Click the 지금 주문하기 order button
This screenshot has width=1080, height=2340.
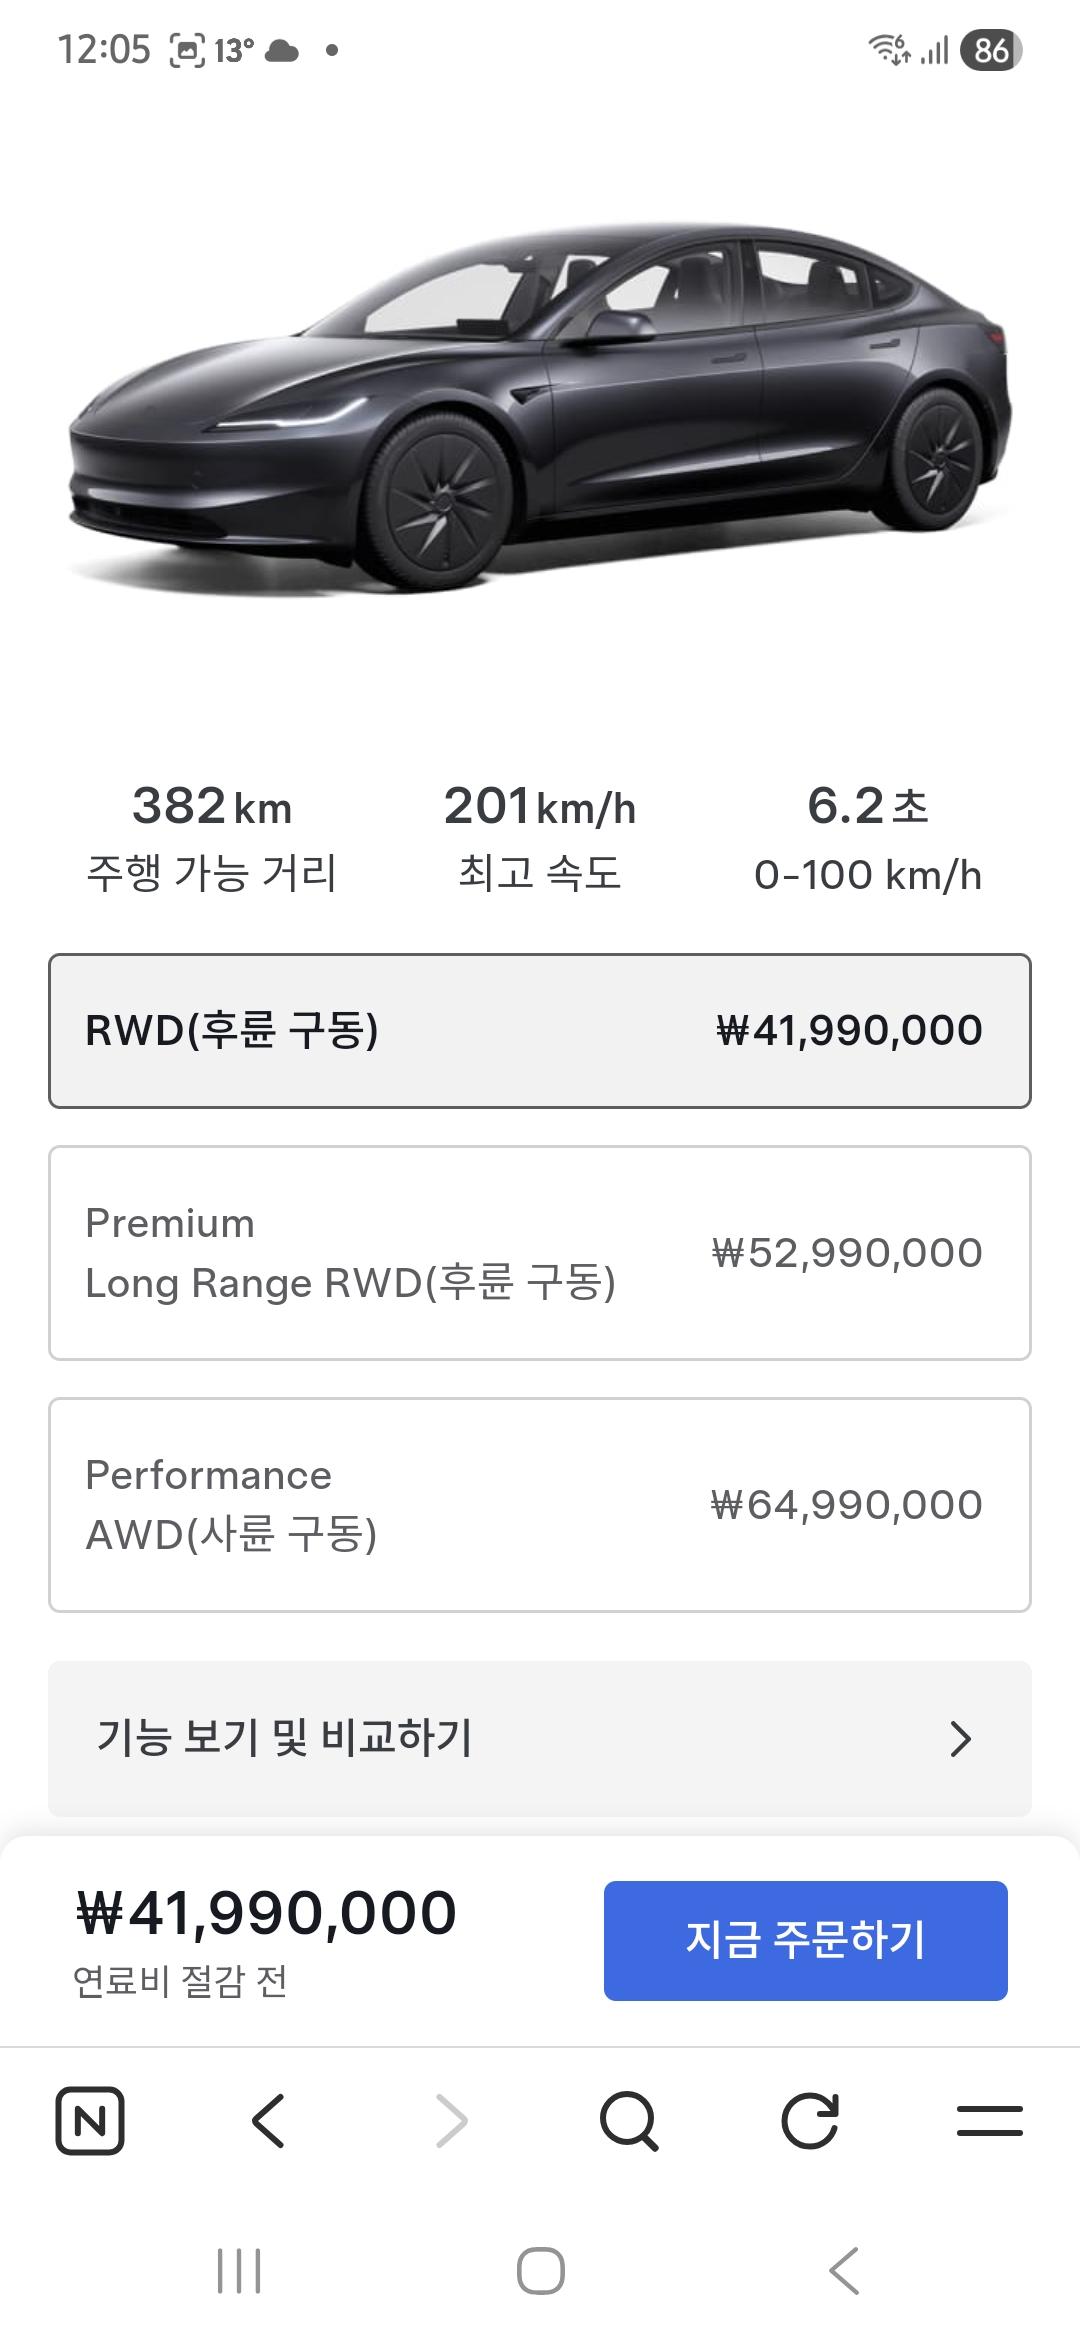(x=805, y=1940)
